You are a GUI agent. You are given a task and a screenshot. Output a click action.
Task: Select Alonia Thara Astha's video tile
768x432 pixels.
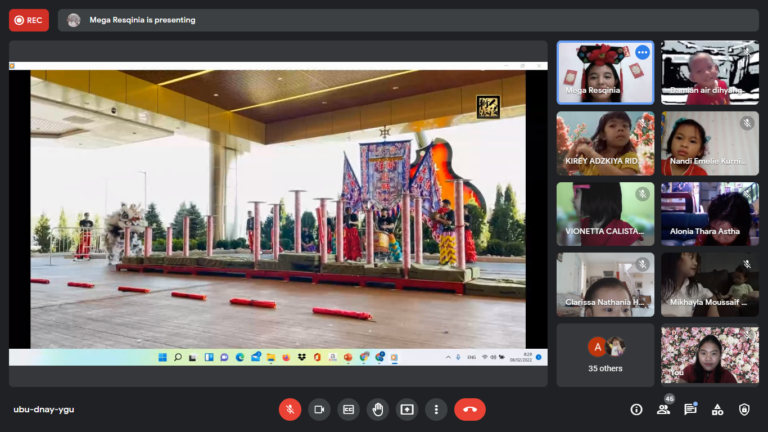709,214
